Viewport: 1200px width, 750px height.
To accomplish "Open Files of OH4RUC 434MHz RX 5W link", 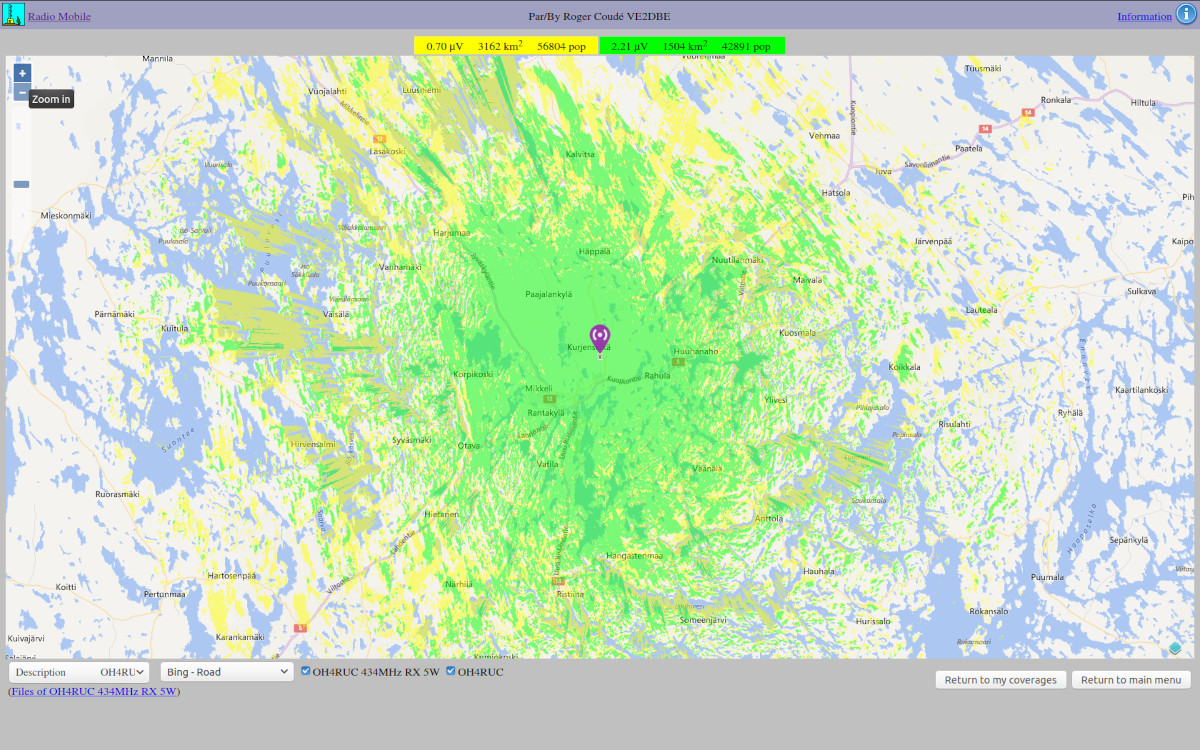I will coord(94,691).
